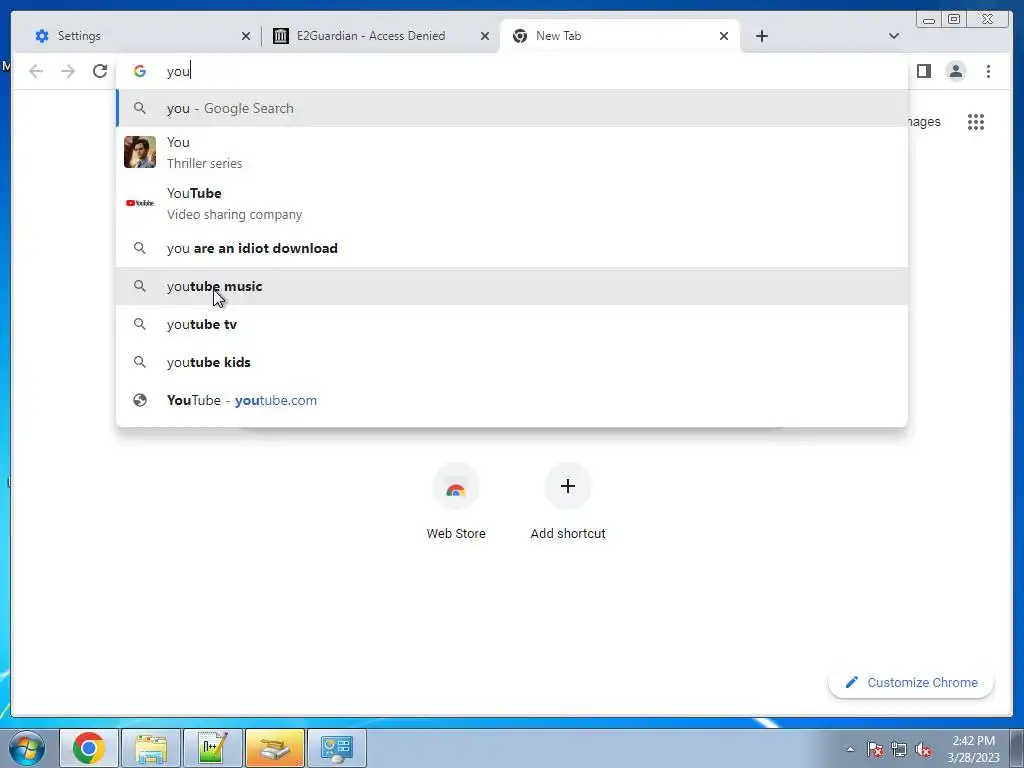Click the Google G icon in omnibox
1024x768 pixels.
pyautogui.click(x=140, y=71)
